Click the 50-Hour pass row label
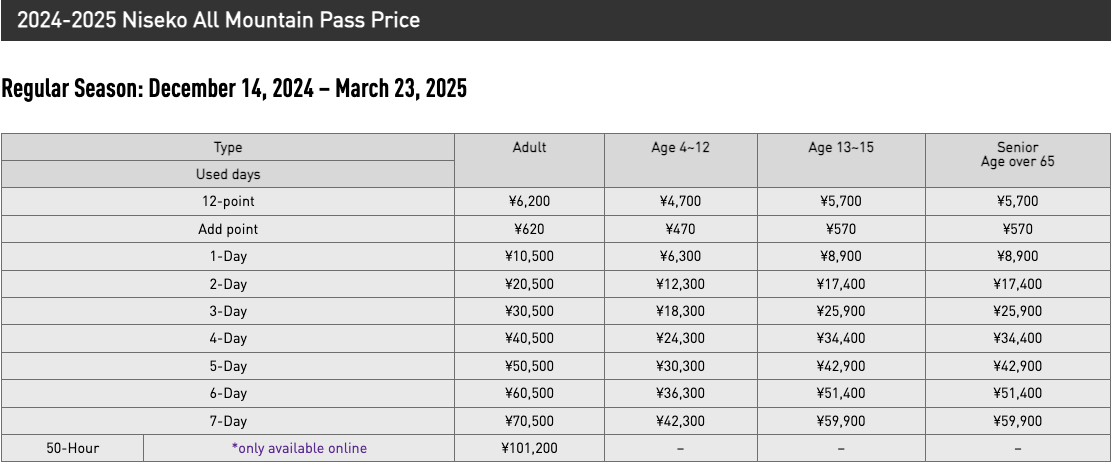1112x466 pixels. click(x=72, y=448)
